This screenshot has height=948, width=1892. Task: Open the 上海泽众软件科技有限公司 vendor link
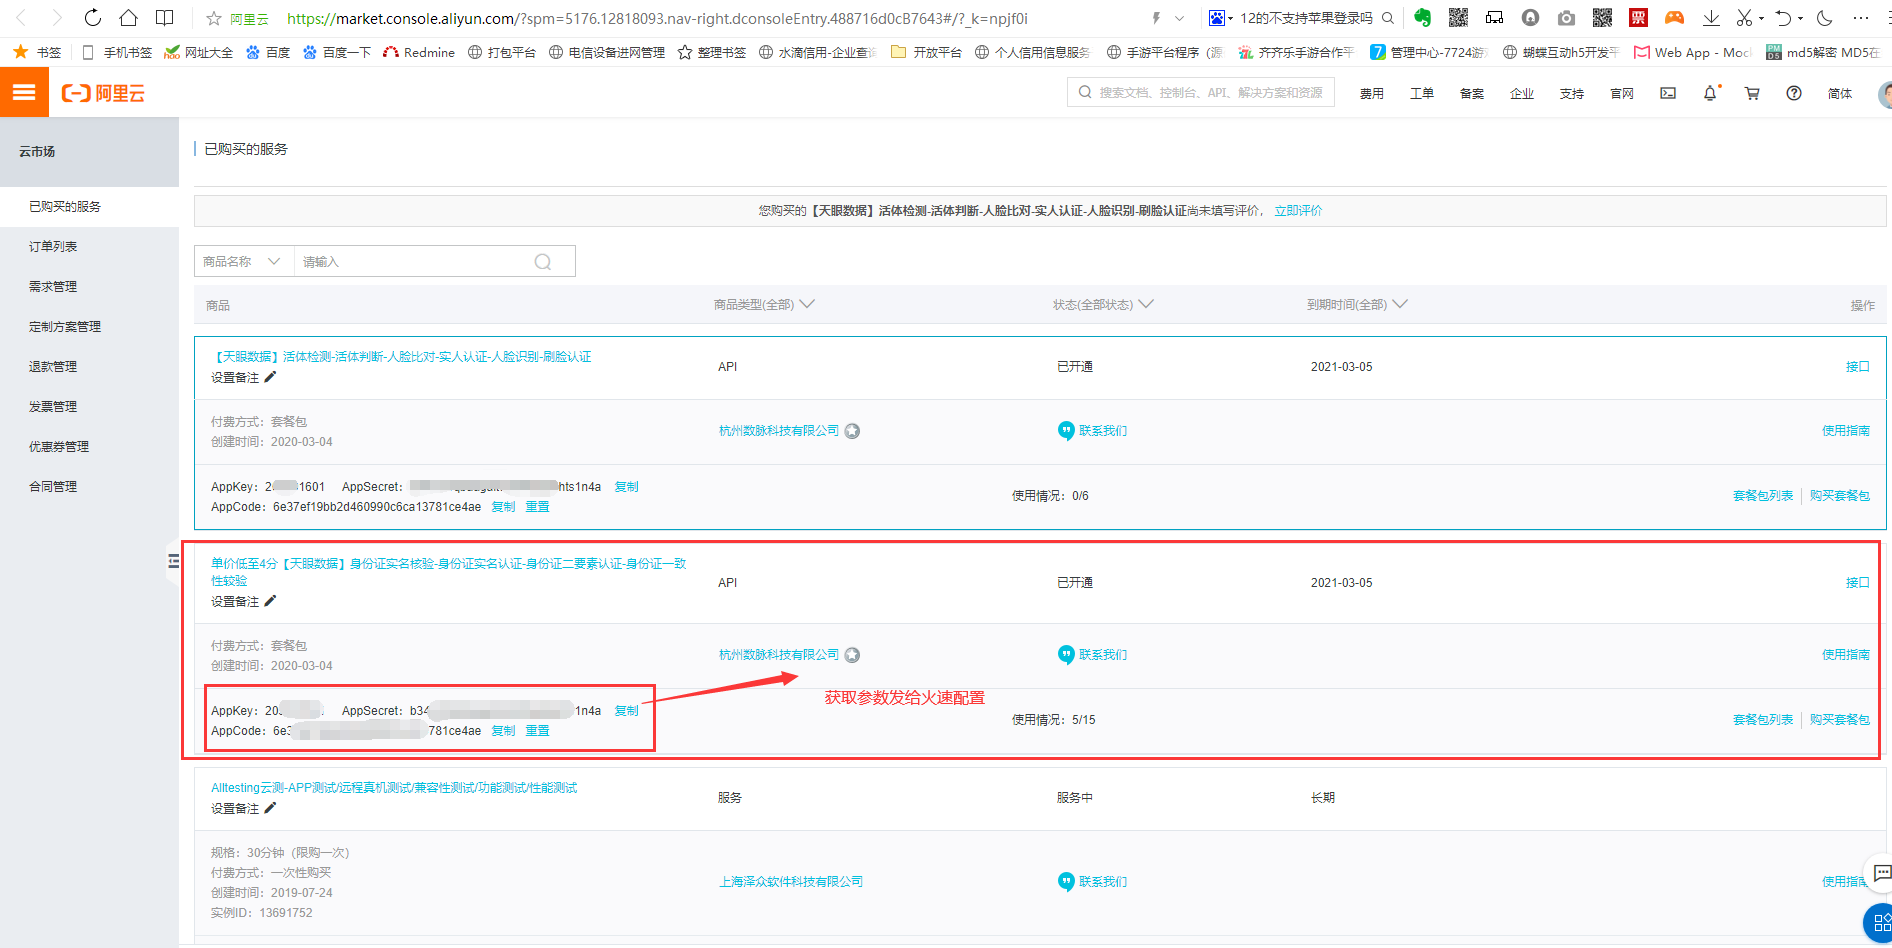click(x=791, y=882)
